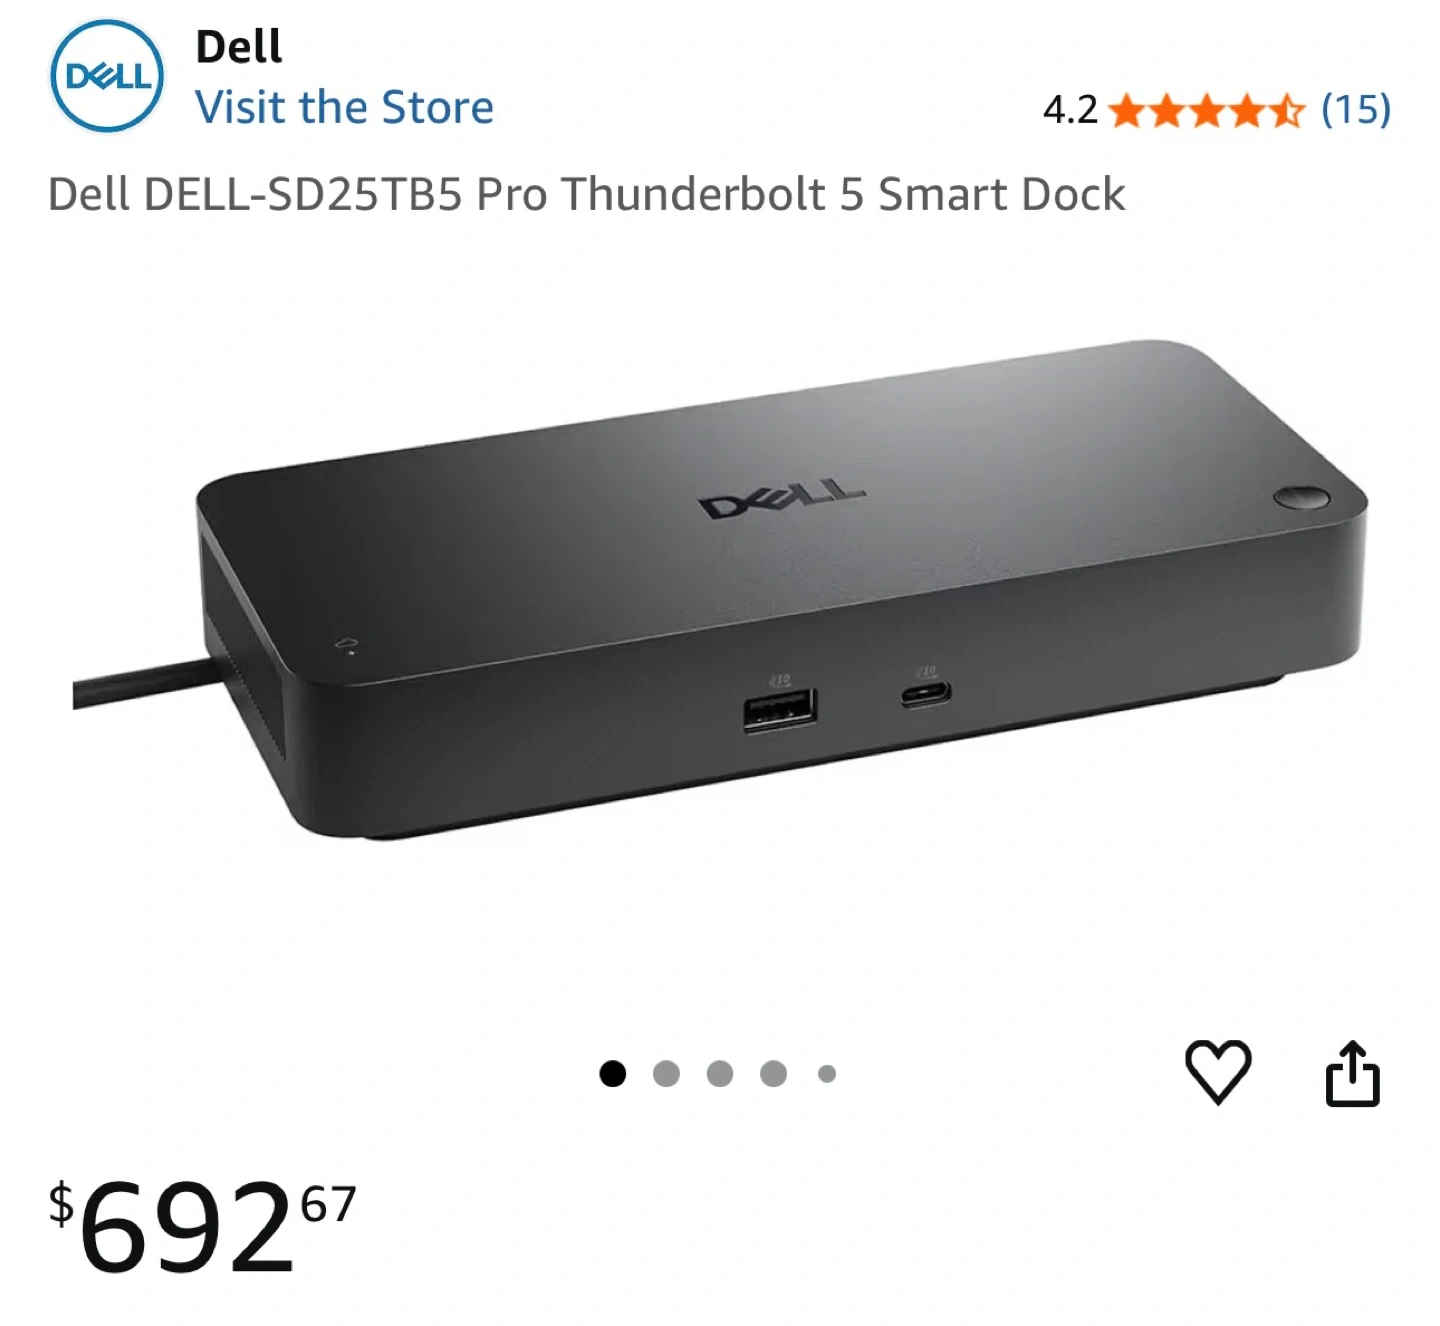Click the USB-C port on the dock
This screenshot has width=1440, height=1326.
click(925, 694)
